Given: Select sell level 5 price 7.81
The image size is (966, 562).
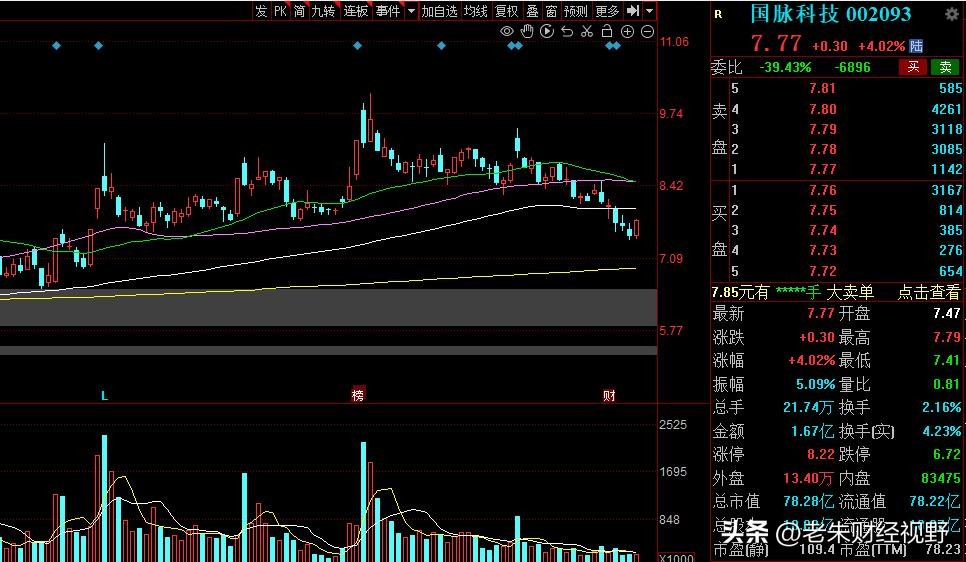Looking at the screenshot, I should coord(822,88).
